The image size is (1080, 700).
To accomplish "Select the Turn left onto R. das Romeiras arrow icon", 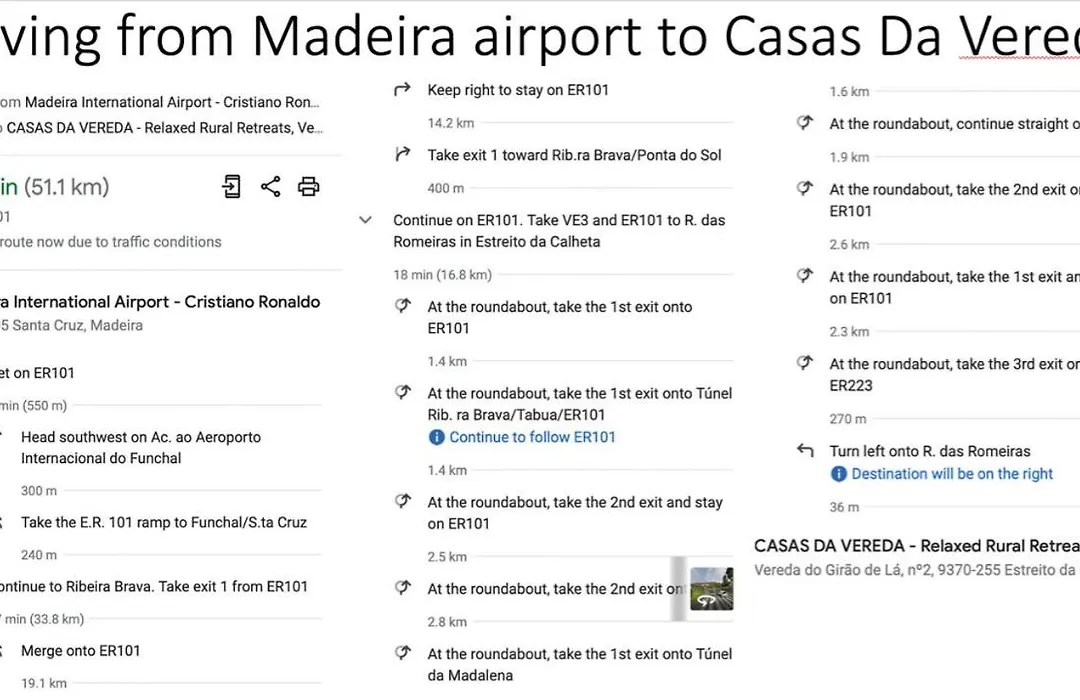I will (x=805, y=451).
